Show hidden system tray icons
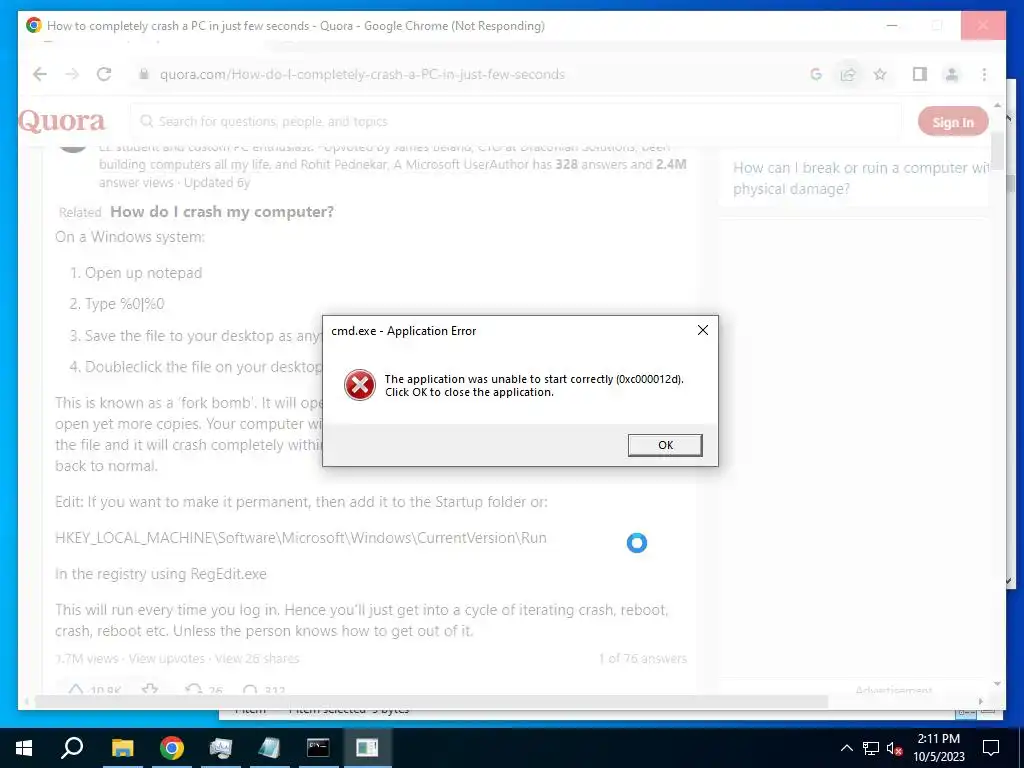 click(x=846, y=748)
